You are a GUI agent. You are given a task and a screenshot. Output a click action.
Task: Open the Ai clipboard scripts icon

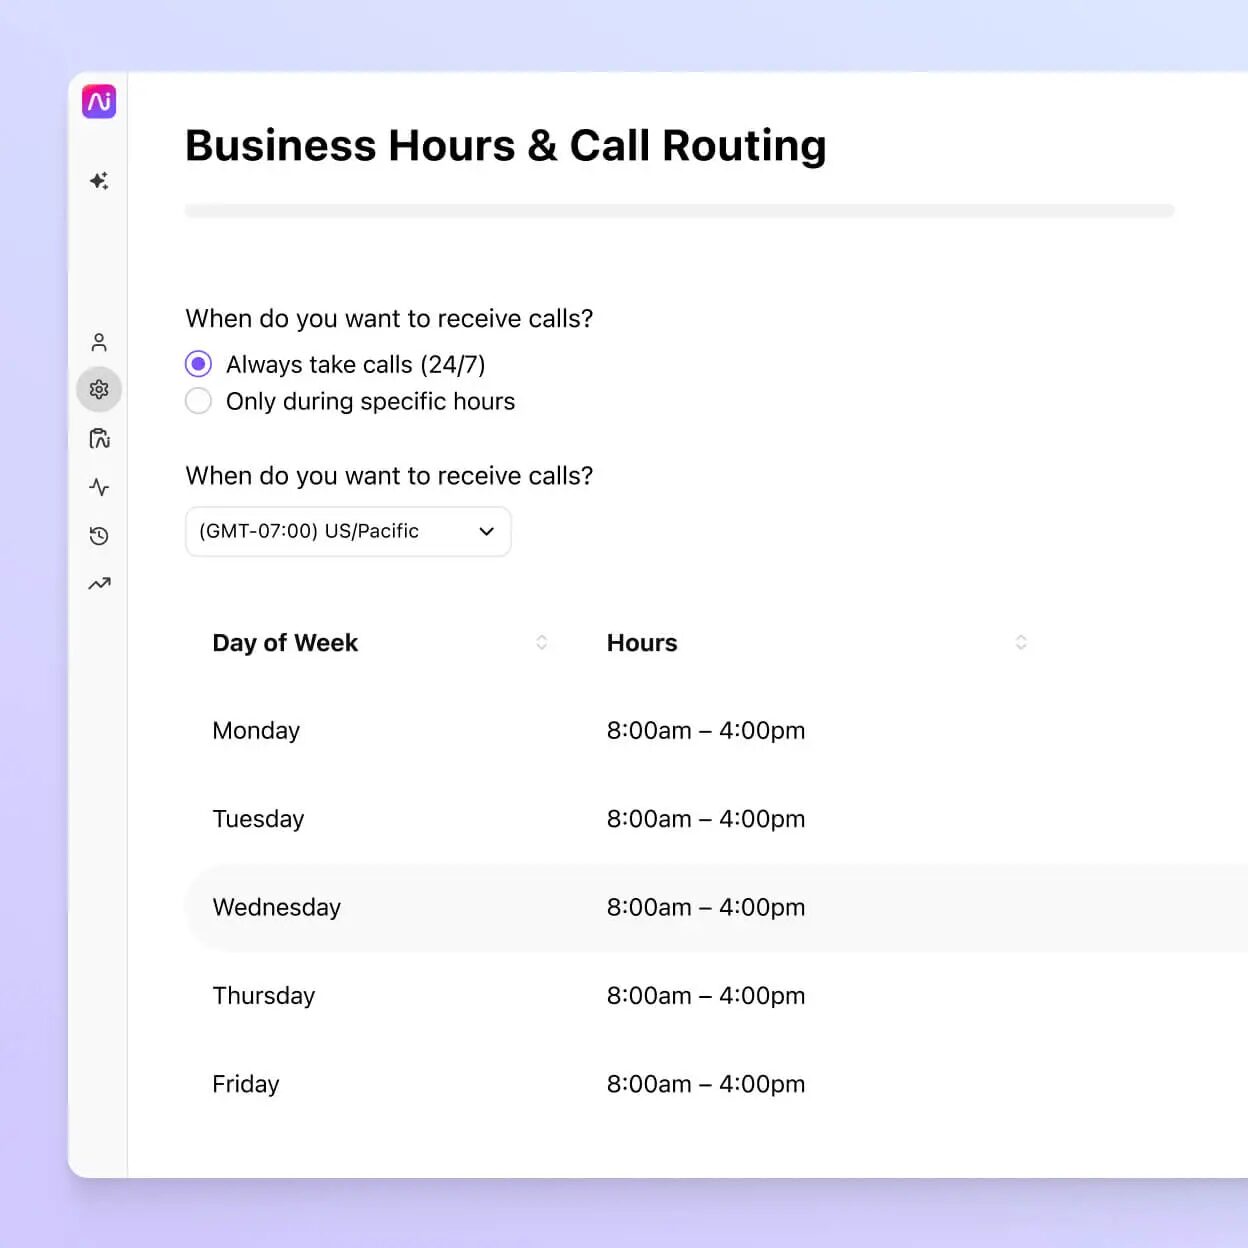98,438
